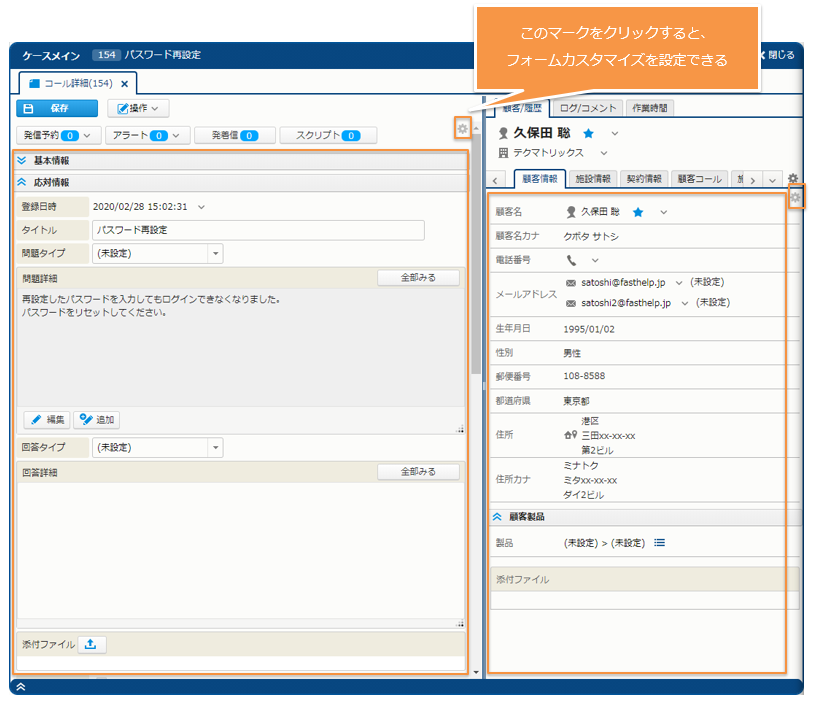
Task: Click into the タイトル input field
Action: [257, 230]
